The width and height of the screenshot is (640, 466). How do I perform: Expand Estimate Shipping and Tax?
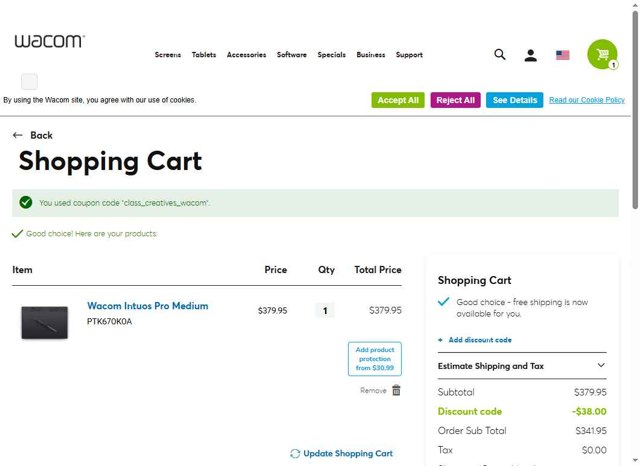[x=522, y=366]
